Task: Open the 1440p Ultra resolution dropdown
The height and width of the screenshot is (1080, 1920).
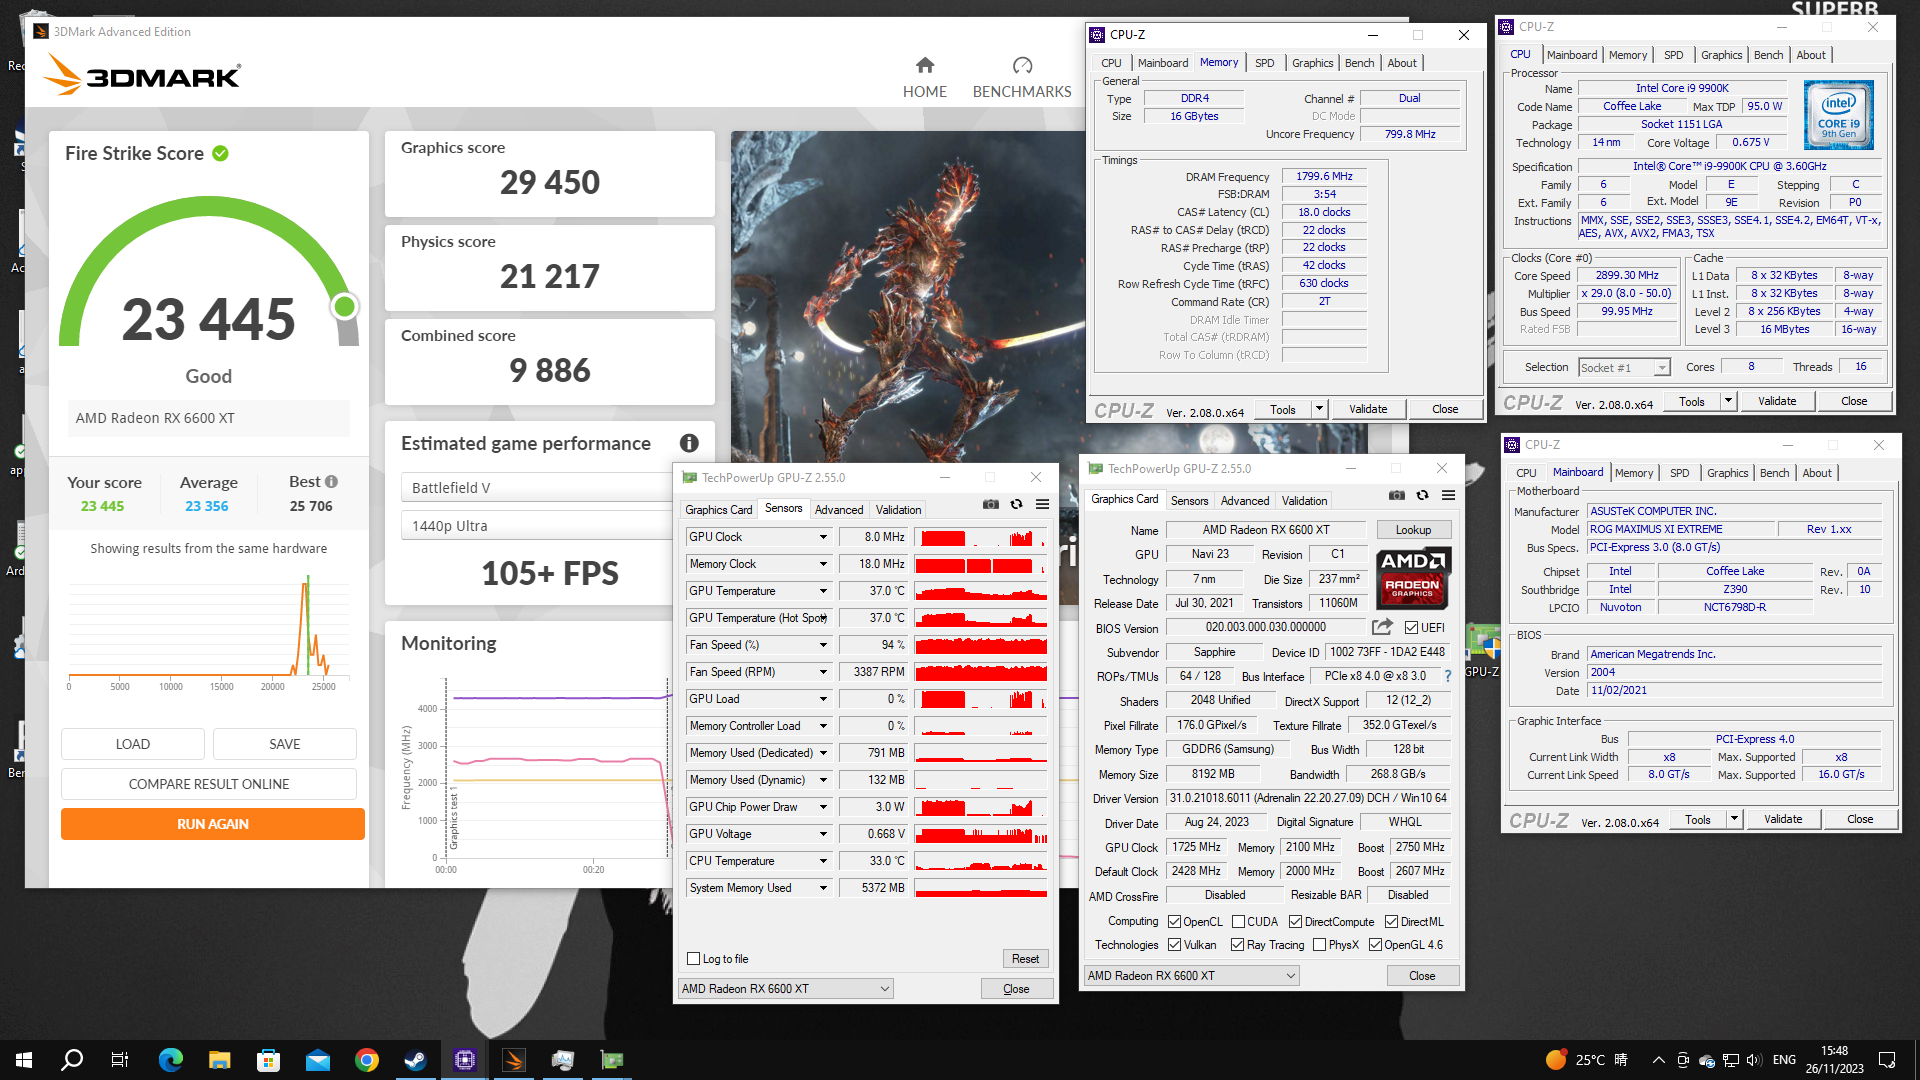Action: [x=540, y=525]
